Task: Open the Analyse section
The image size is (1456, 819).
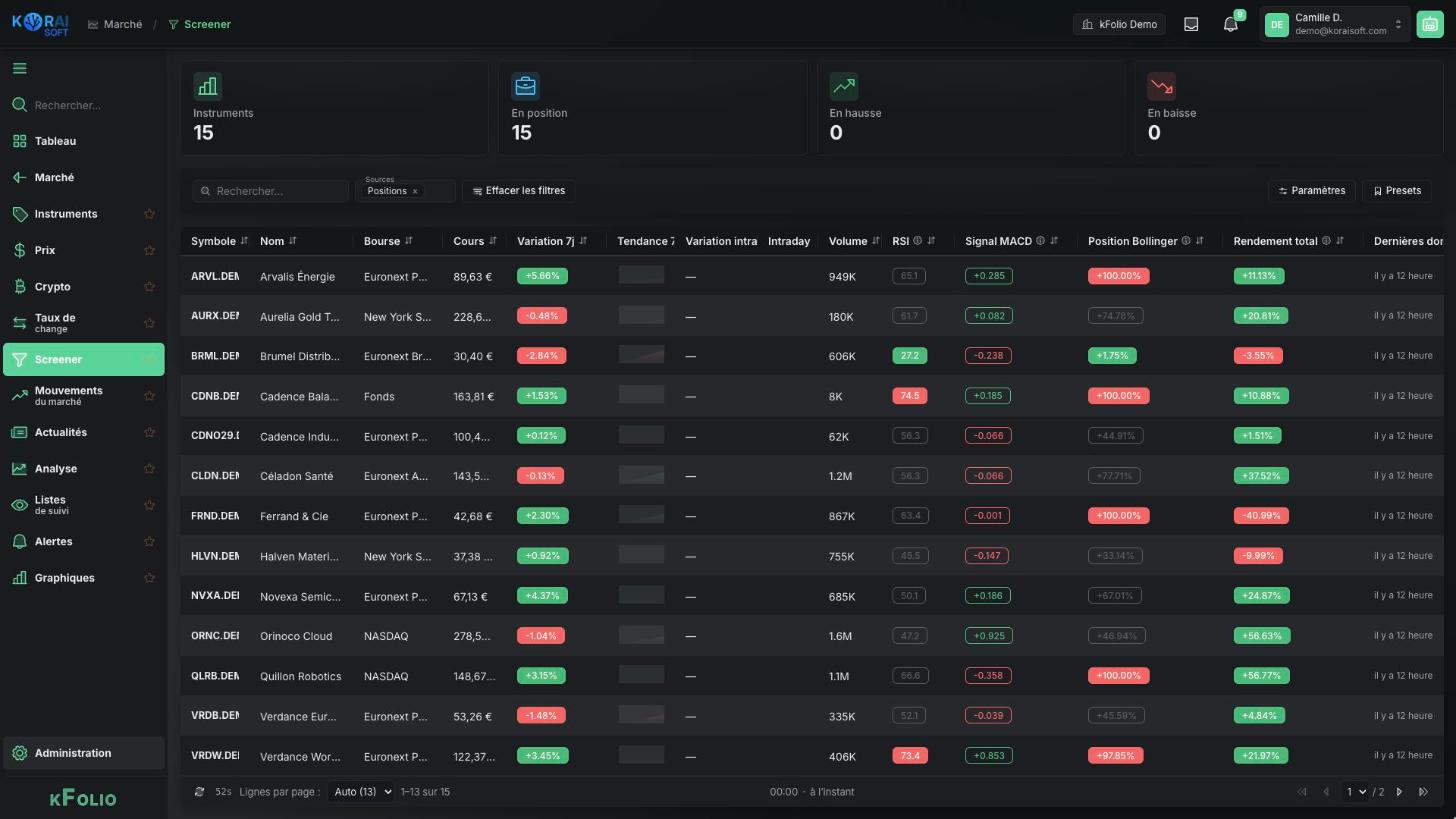Action: pyautogui.click(x=84, y=469)
